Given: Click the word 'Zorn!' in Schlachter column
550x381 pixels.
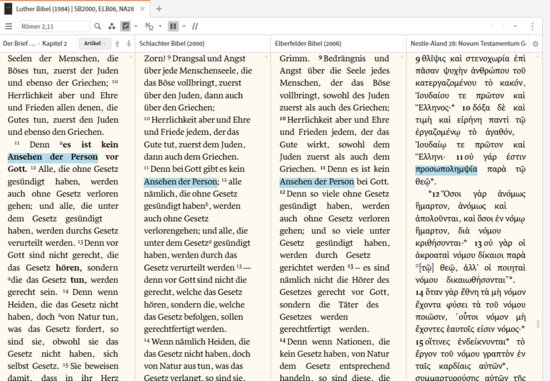Looking at the screenshot, I should (154, 59).
